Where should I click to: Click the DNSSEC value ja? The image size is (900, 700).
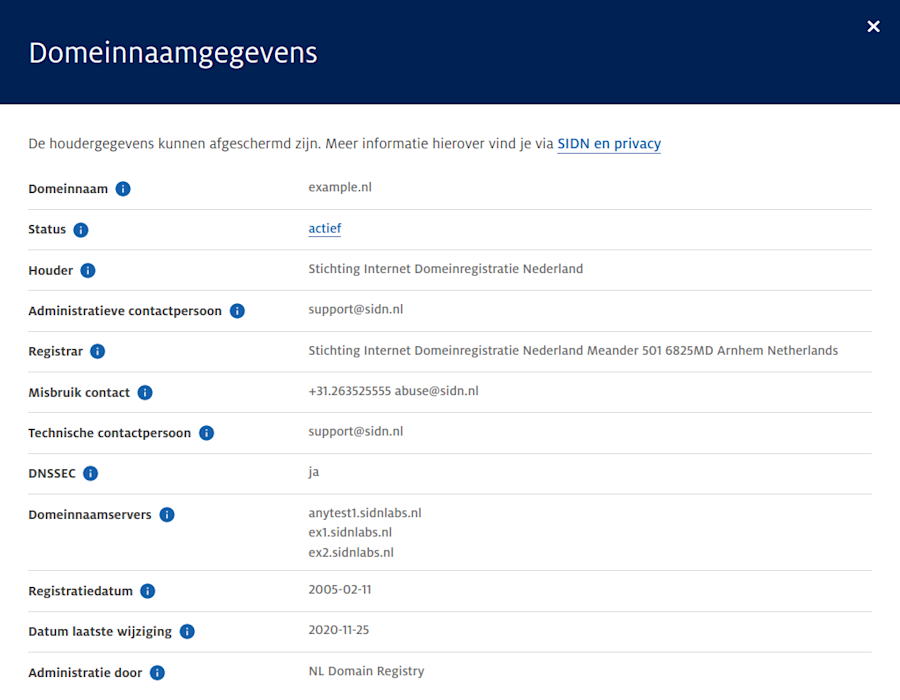[x=313, y=472]
